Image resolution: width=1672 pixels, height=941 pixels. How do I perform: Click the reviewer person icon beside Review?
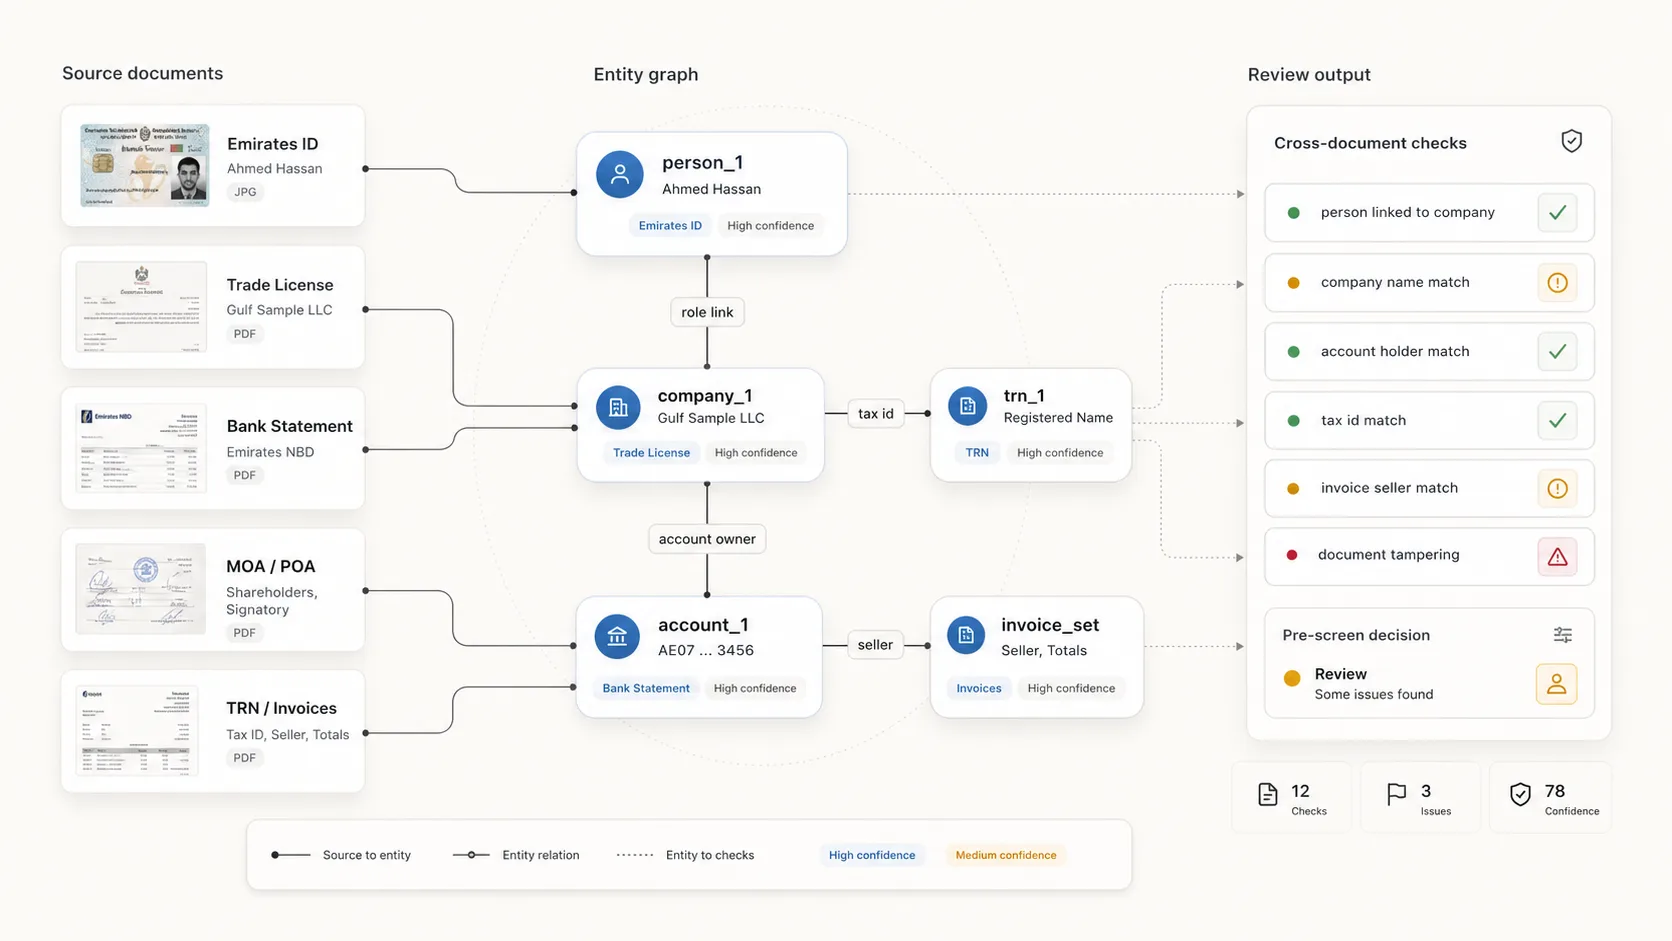pos(1556,684)
